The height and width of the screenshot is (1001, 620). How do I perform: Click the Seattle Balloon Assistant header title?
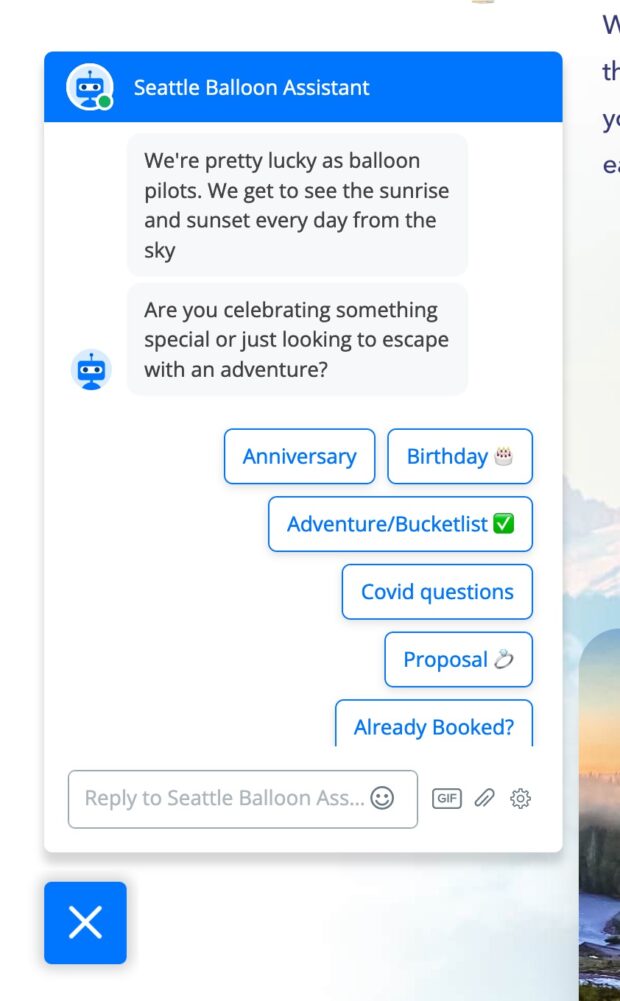251,87
